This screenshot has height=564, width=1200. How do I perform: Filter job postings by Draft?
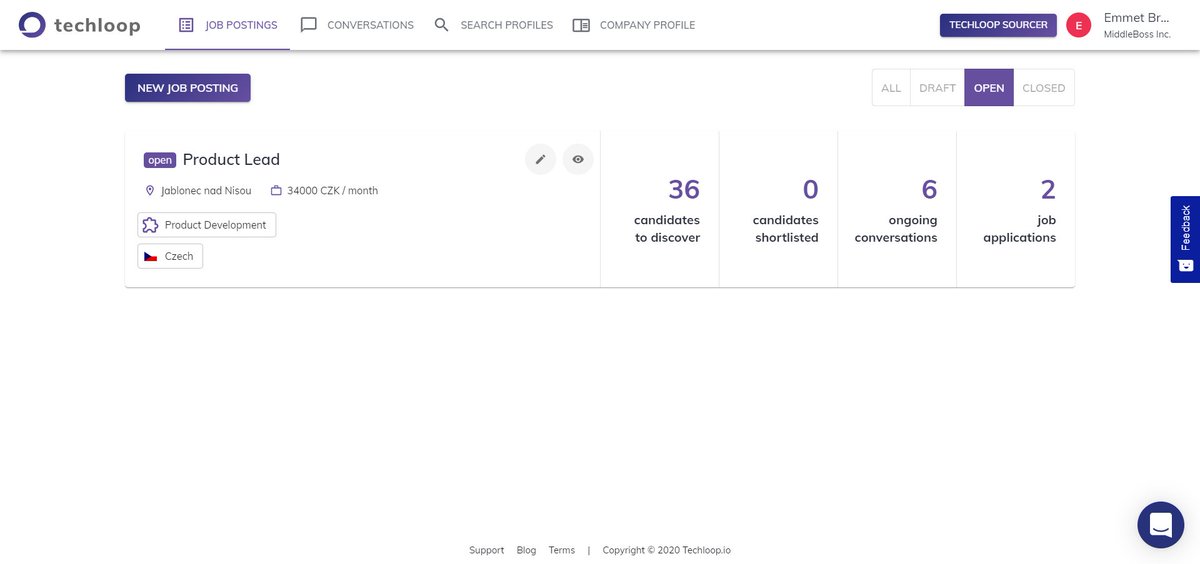pos(937,88)
